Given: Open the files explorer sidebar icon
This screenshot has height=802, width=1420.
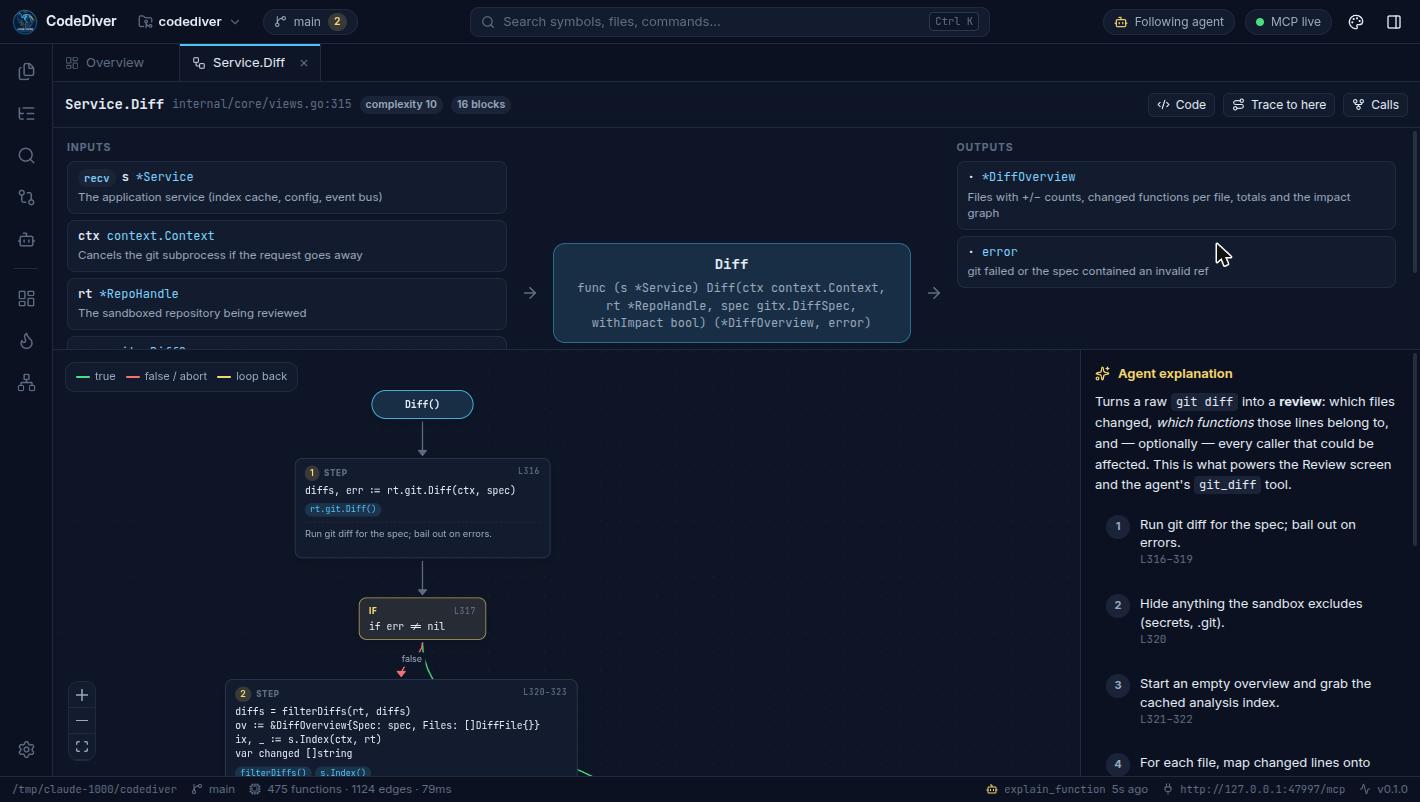Looking at the screenshot, I should pos(27,72).
